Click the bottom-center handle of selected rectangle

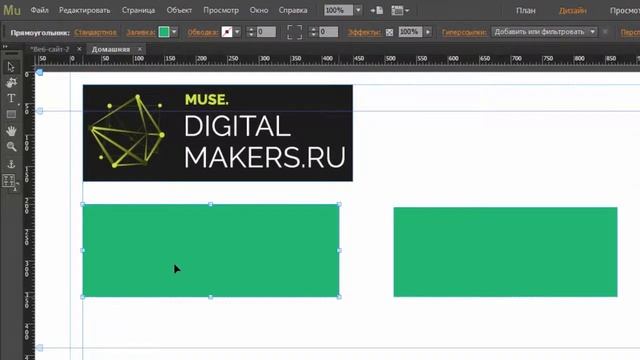(211, 297)
